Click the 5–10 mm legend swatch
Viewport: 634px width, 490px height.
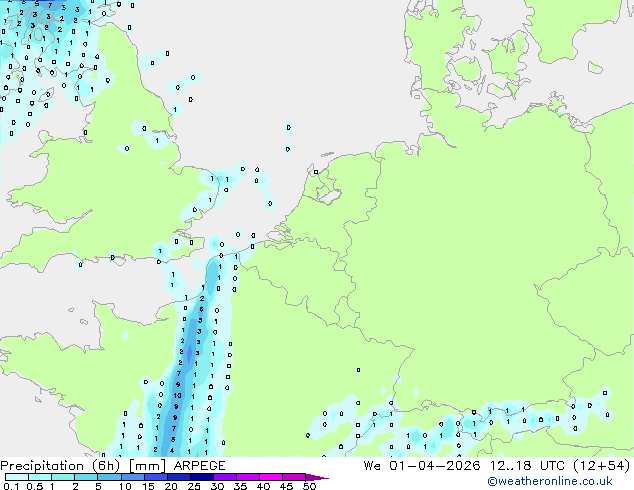[109, 477]
